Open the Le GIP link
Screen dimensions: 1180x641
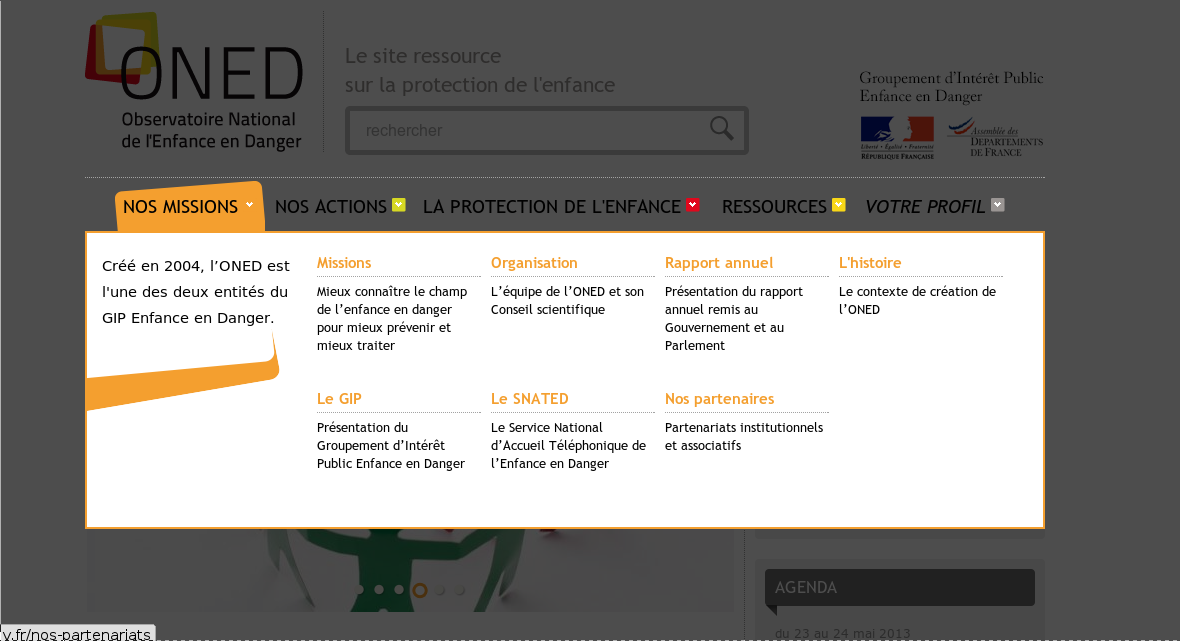(x=339, y=399)
